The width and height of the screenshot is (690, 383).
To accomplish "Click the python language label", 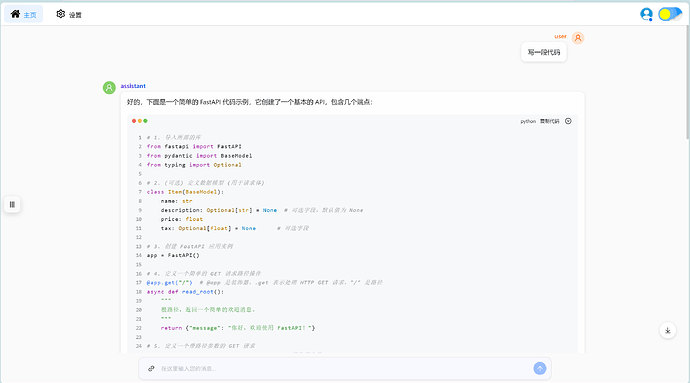I will point(528,121).
